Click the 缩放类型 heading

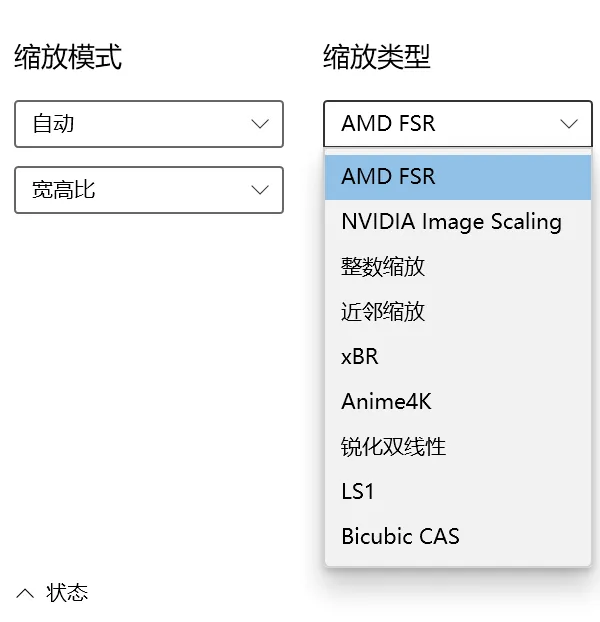[377, 57]
